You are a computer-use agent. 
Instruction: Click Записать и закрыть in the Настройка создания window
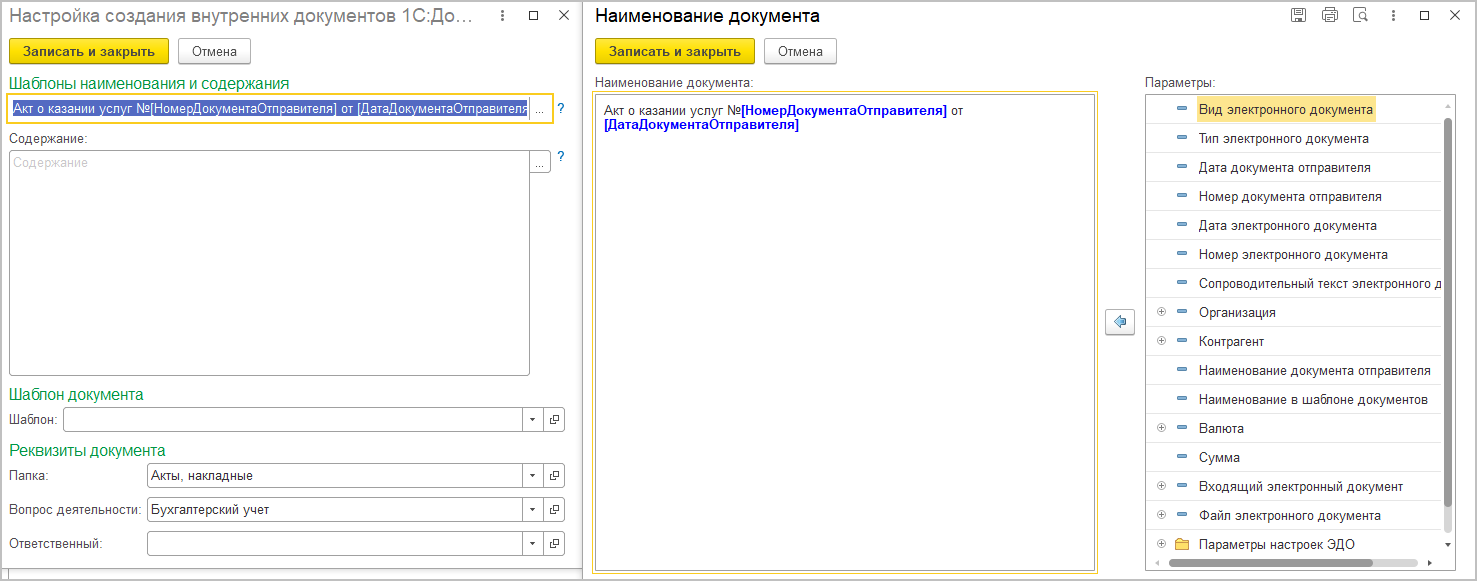pos(89,51)
